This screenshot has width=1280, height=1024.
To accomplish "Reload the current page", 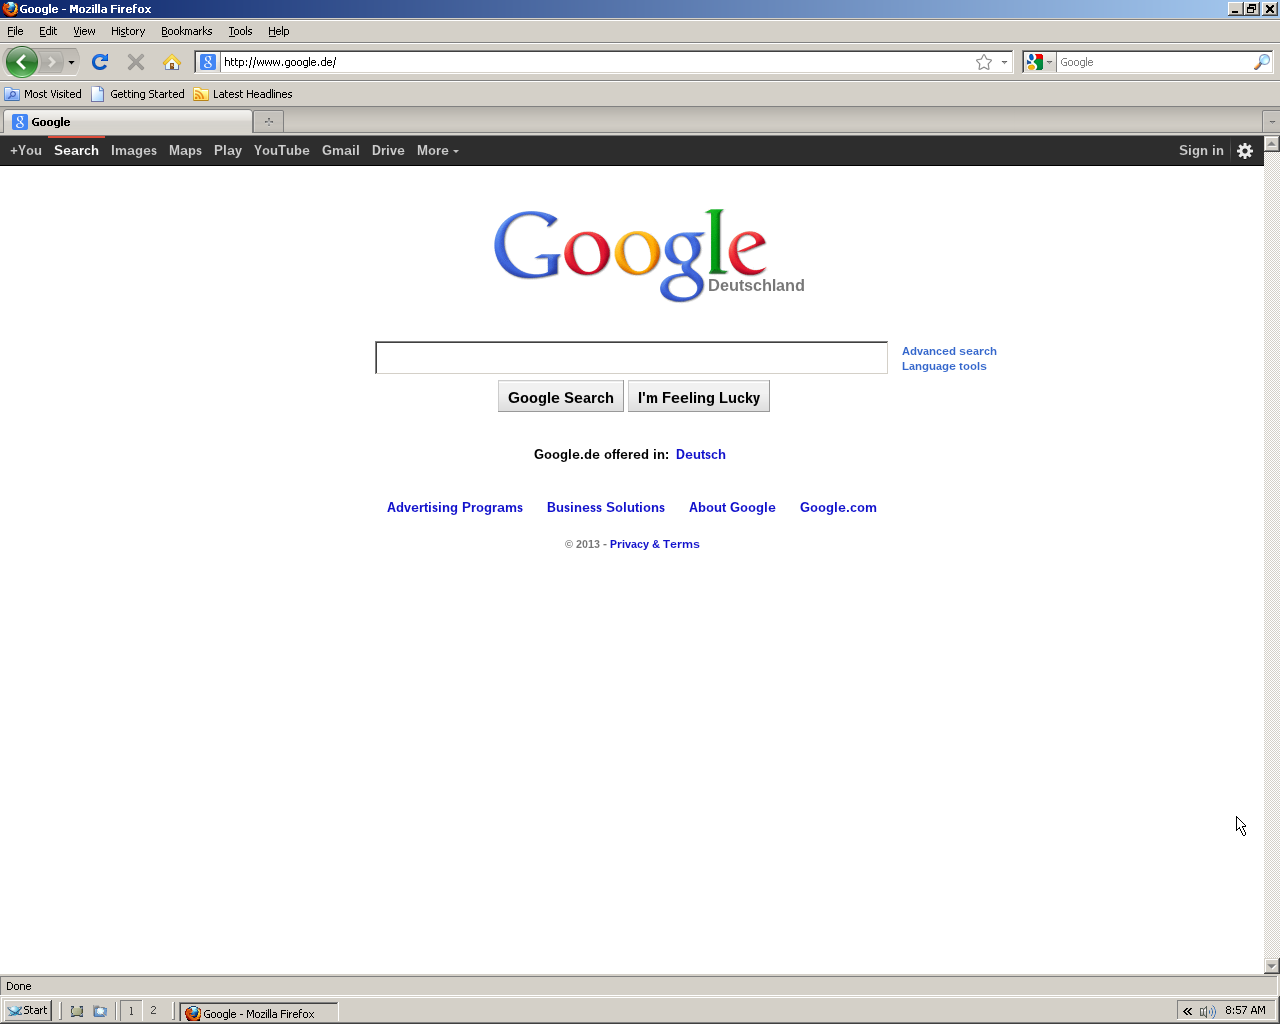I will (100, 62).
